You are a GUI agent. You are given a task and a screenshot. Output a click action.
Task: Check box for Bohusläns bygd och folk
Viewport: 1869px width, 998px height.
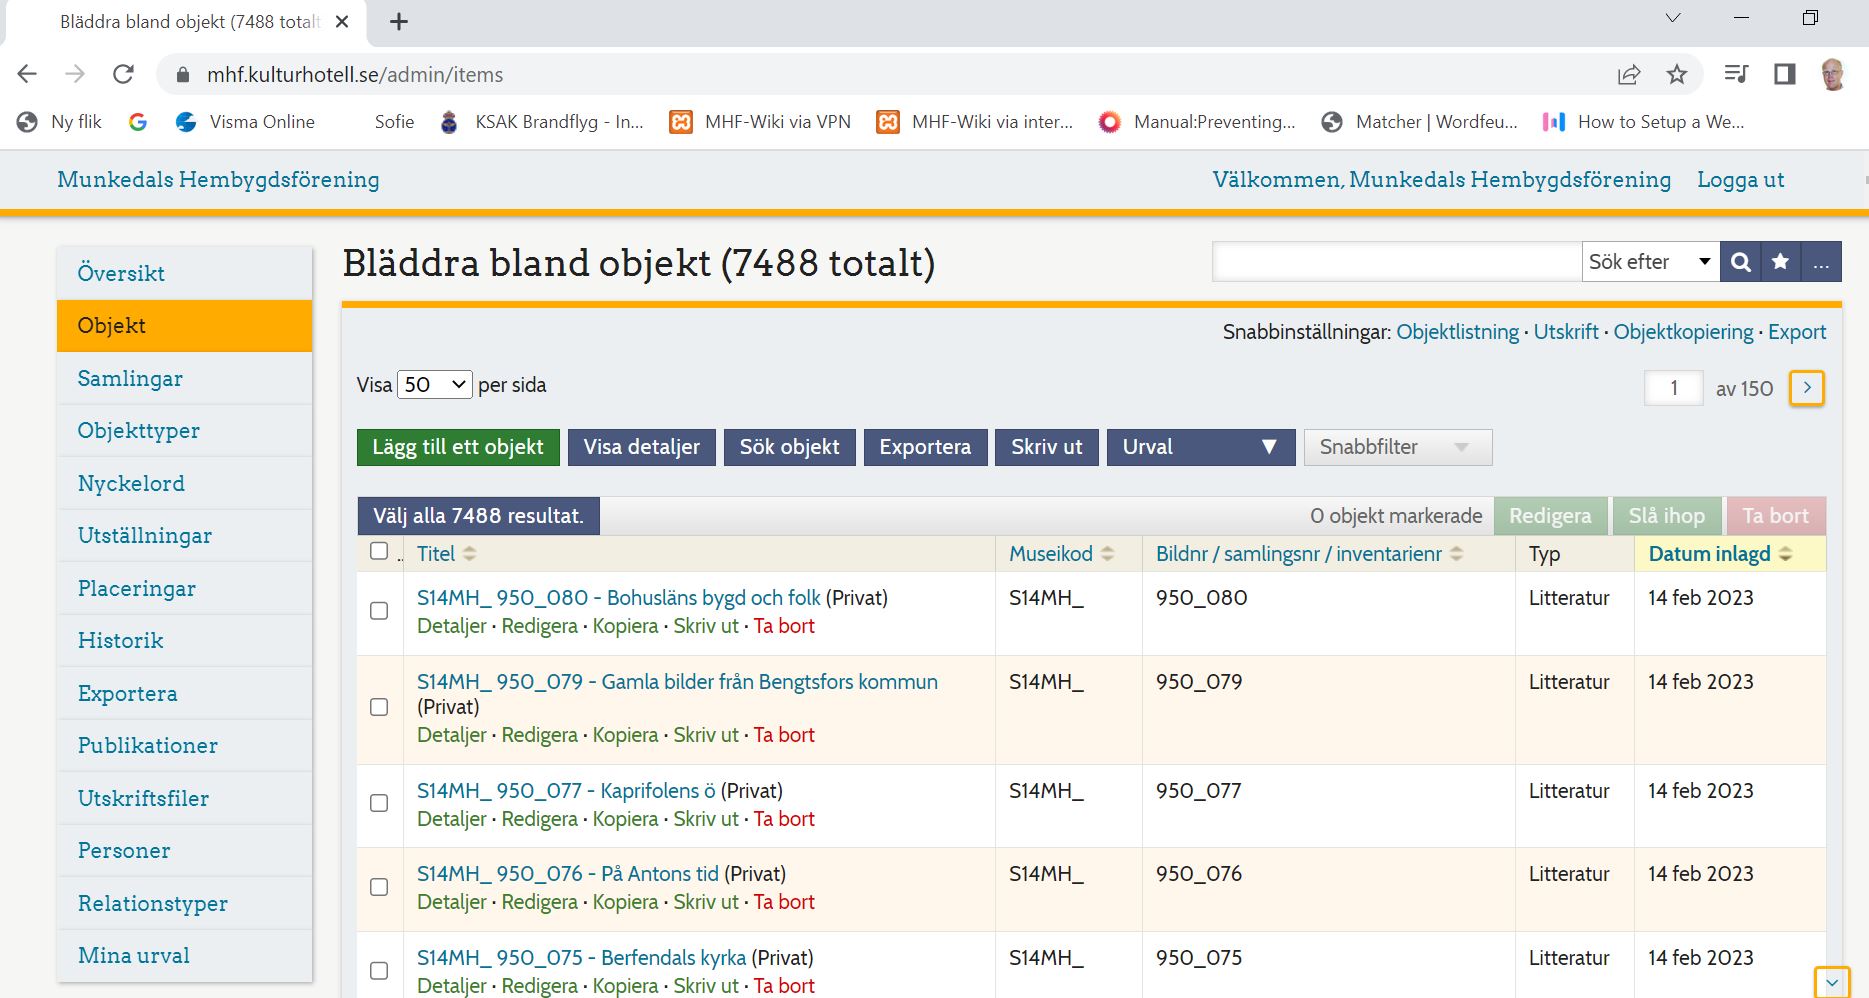tap(379, 610)
